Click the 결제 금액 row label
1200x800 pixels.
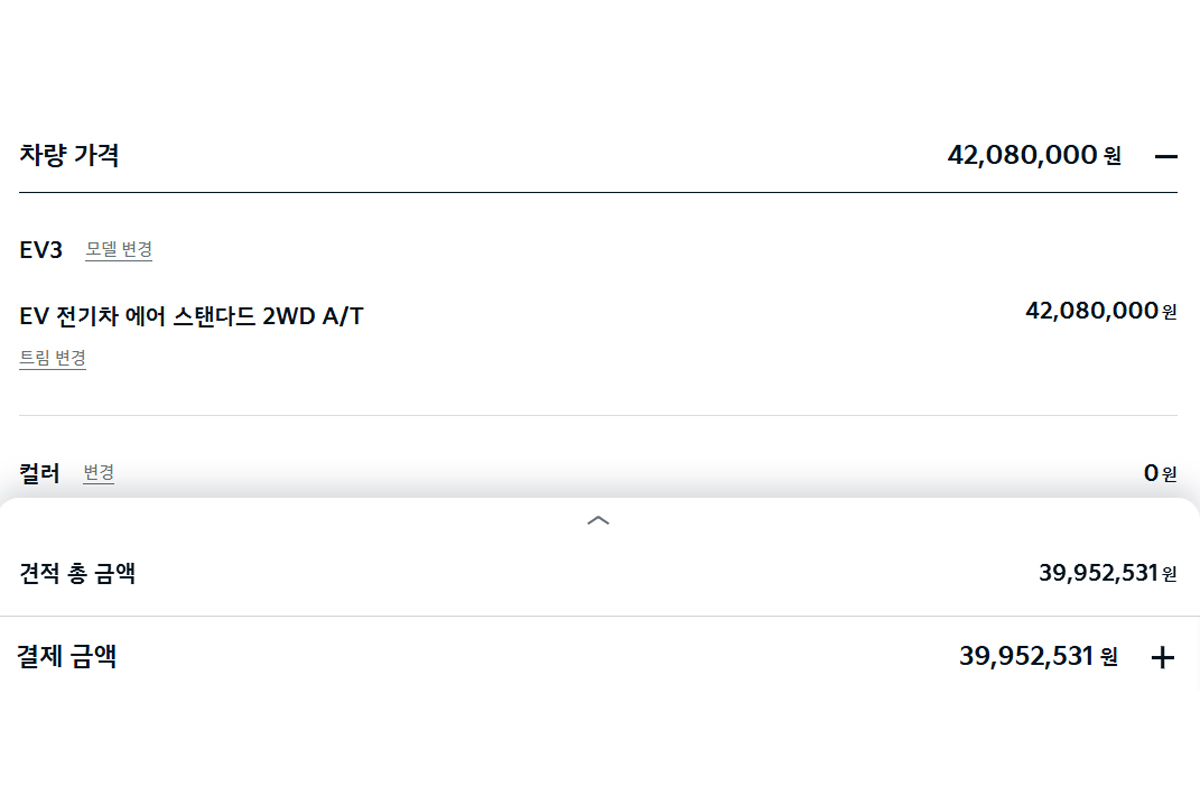point(67,656)
